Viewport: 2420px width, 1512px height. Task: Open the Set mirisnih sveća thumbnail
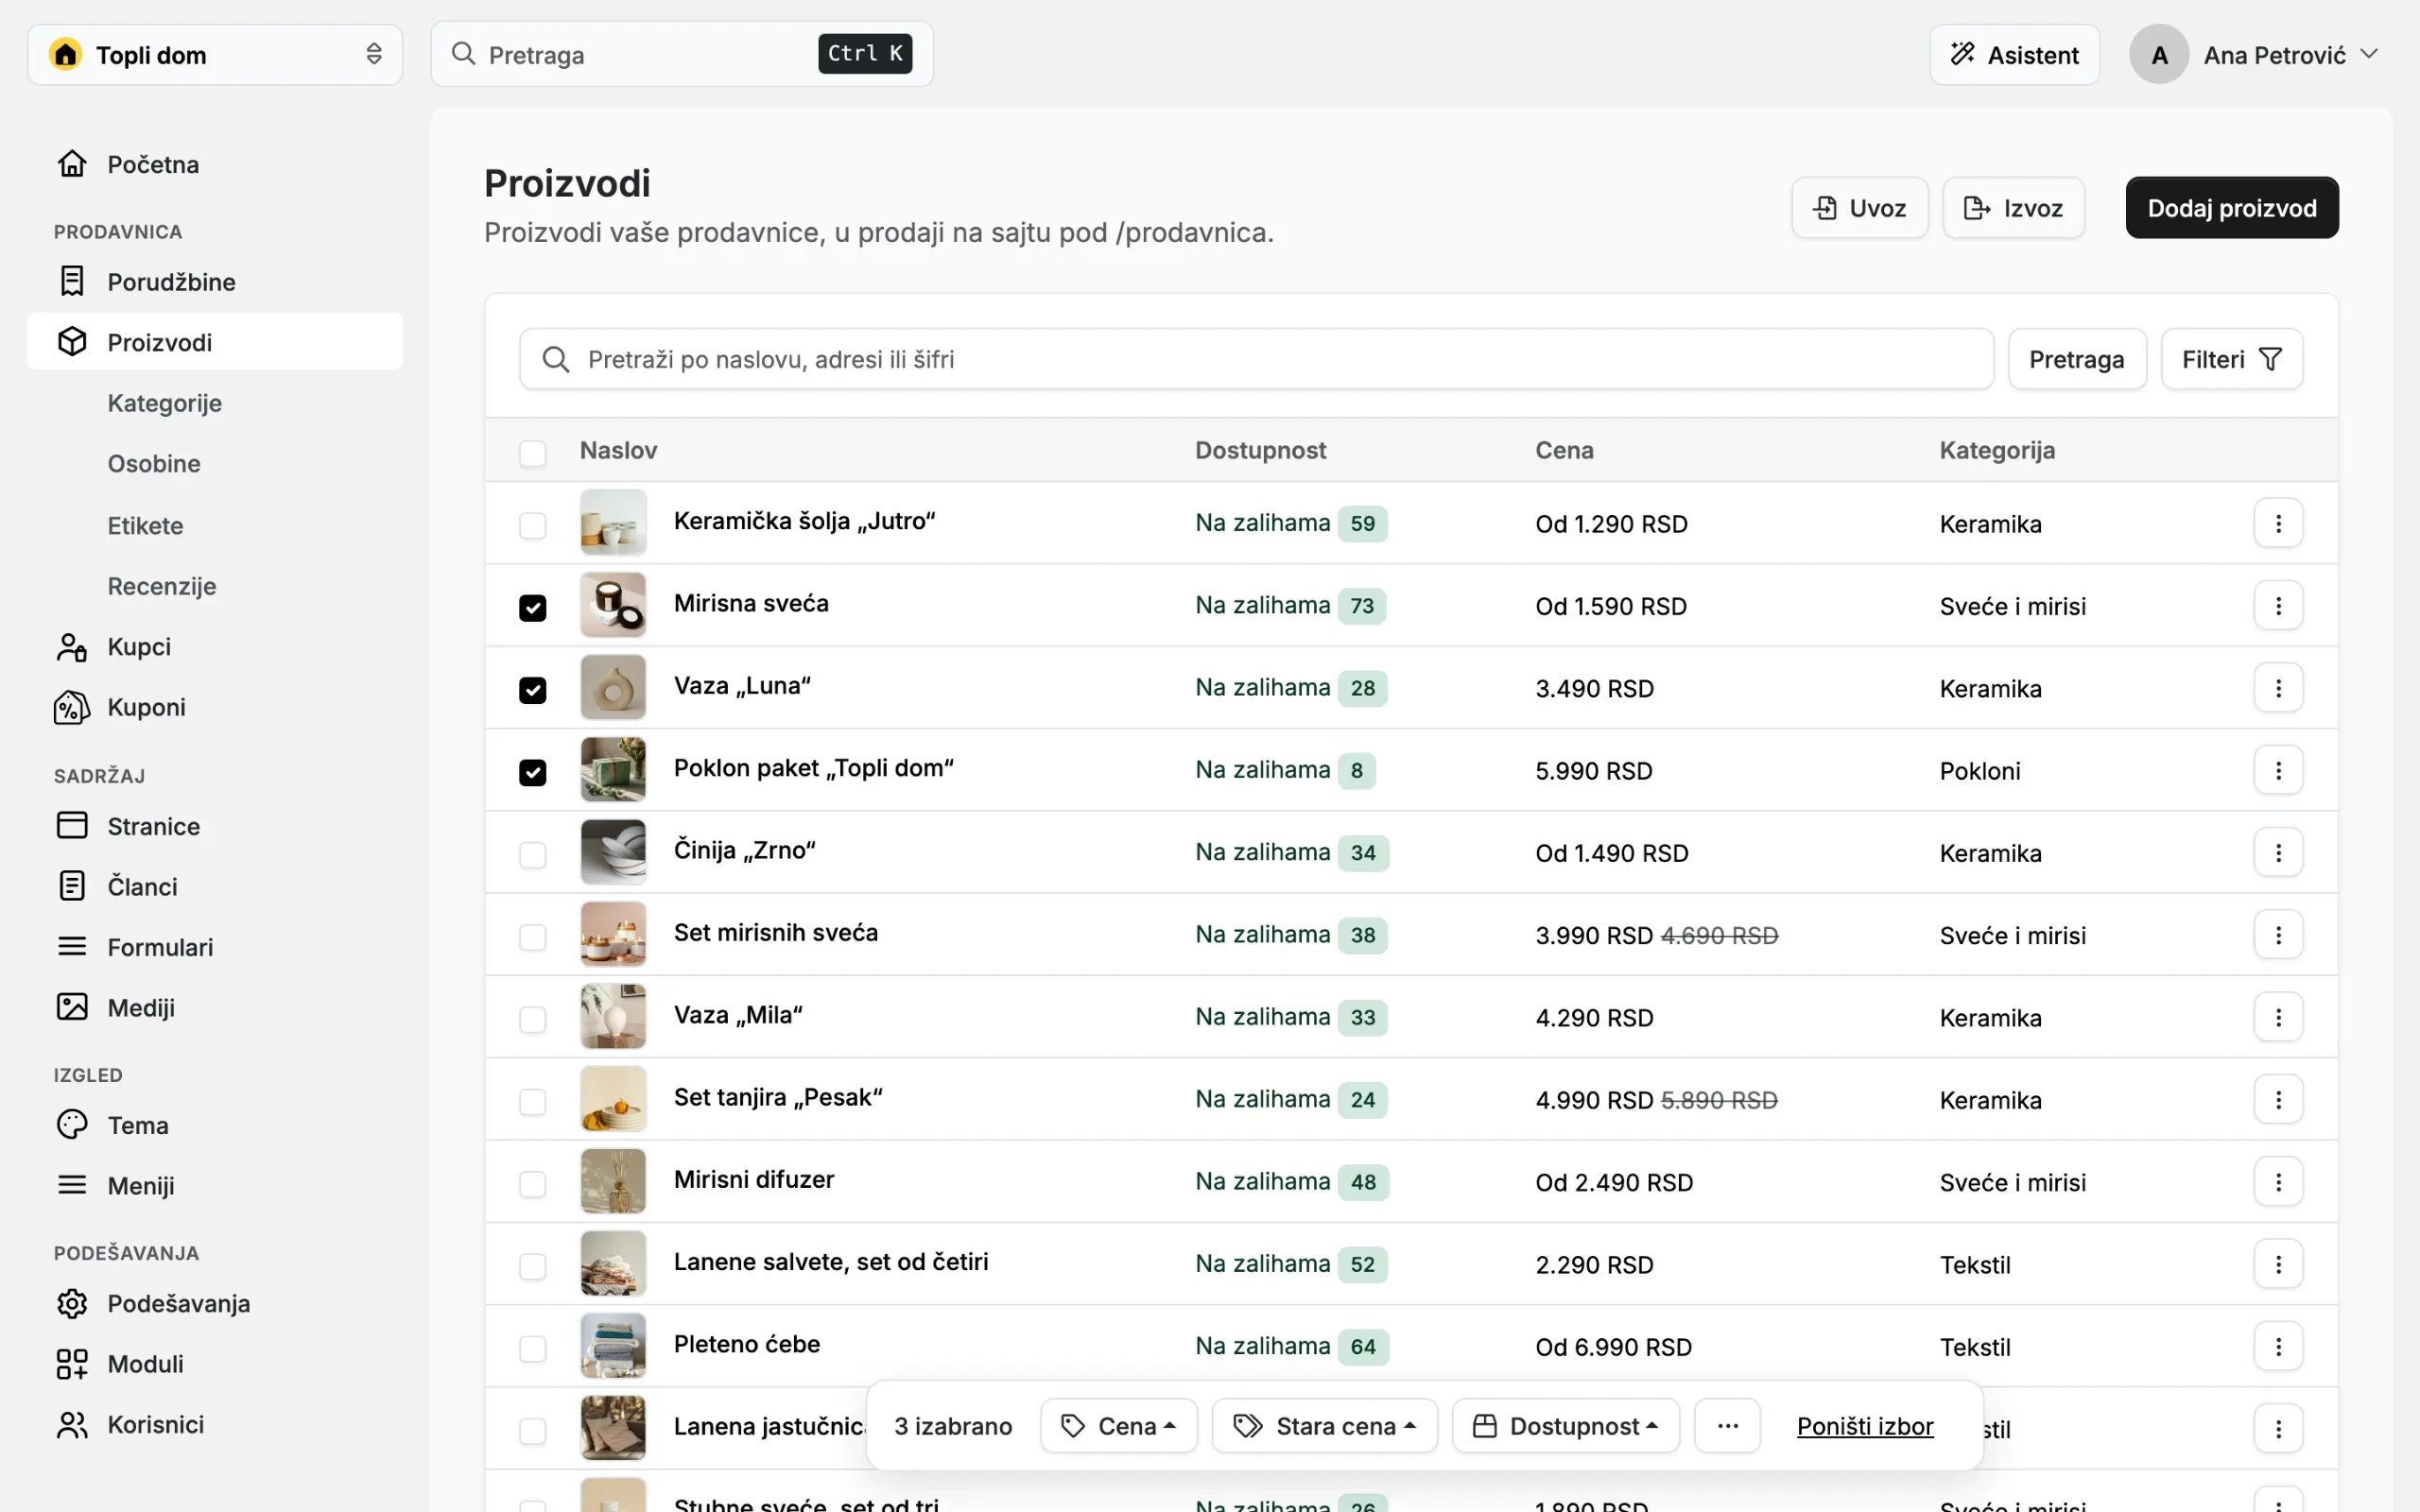click(x=613, y=934)
